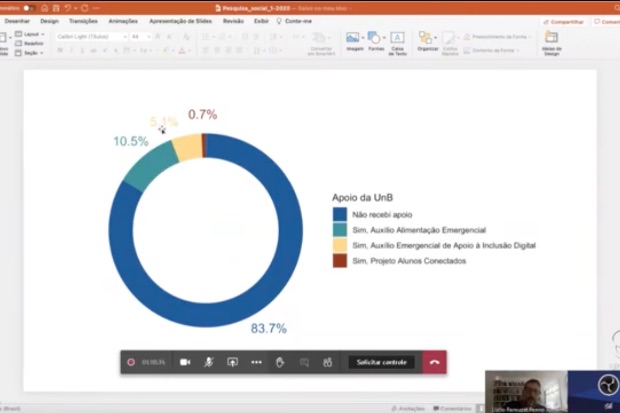
Task: Open the Apresentação de Slides tab
Action: [x=180, y=21]
